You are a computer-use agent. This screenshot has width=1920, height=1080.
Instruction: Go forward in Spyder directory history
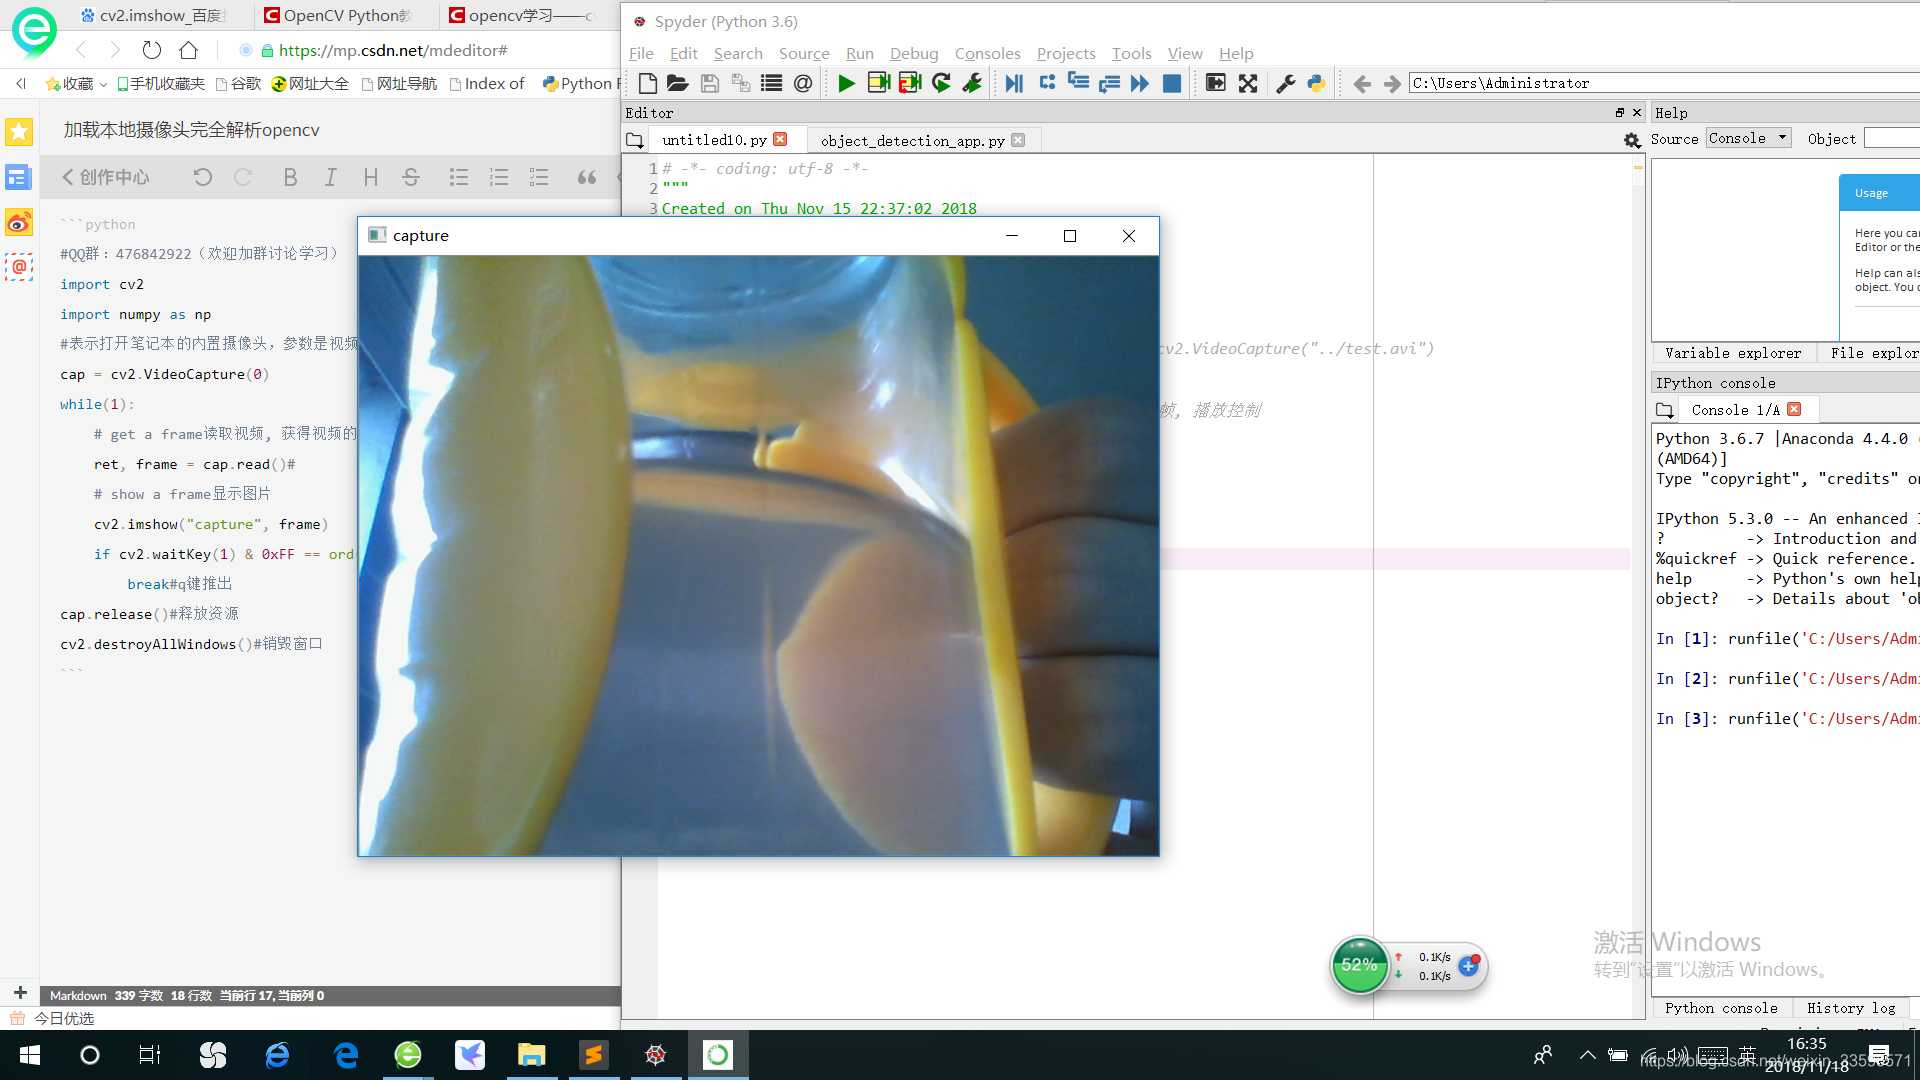[1392, 83]
